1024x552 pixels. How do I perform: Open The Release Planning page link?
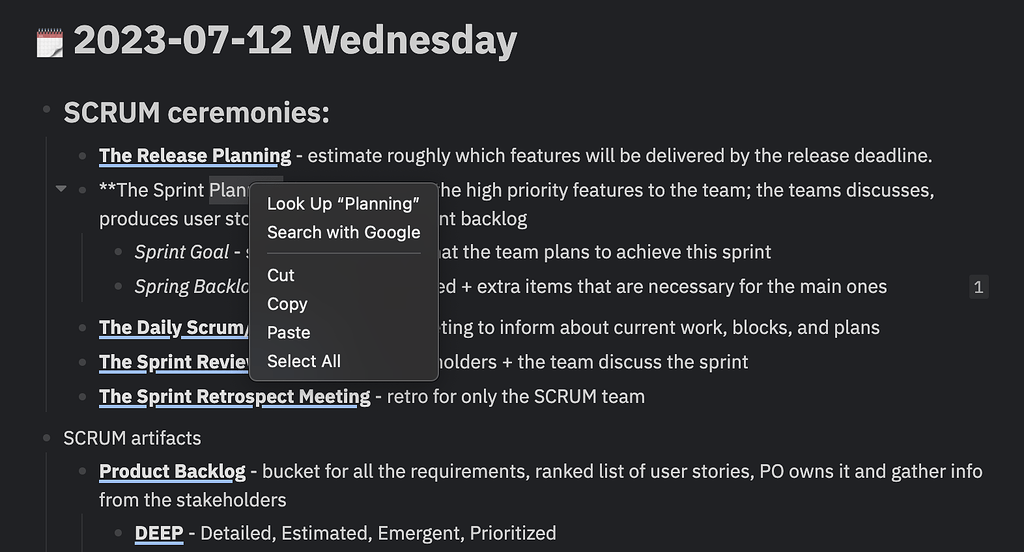tap(195, 156)
